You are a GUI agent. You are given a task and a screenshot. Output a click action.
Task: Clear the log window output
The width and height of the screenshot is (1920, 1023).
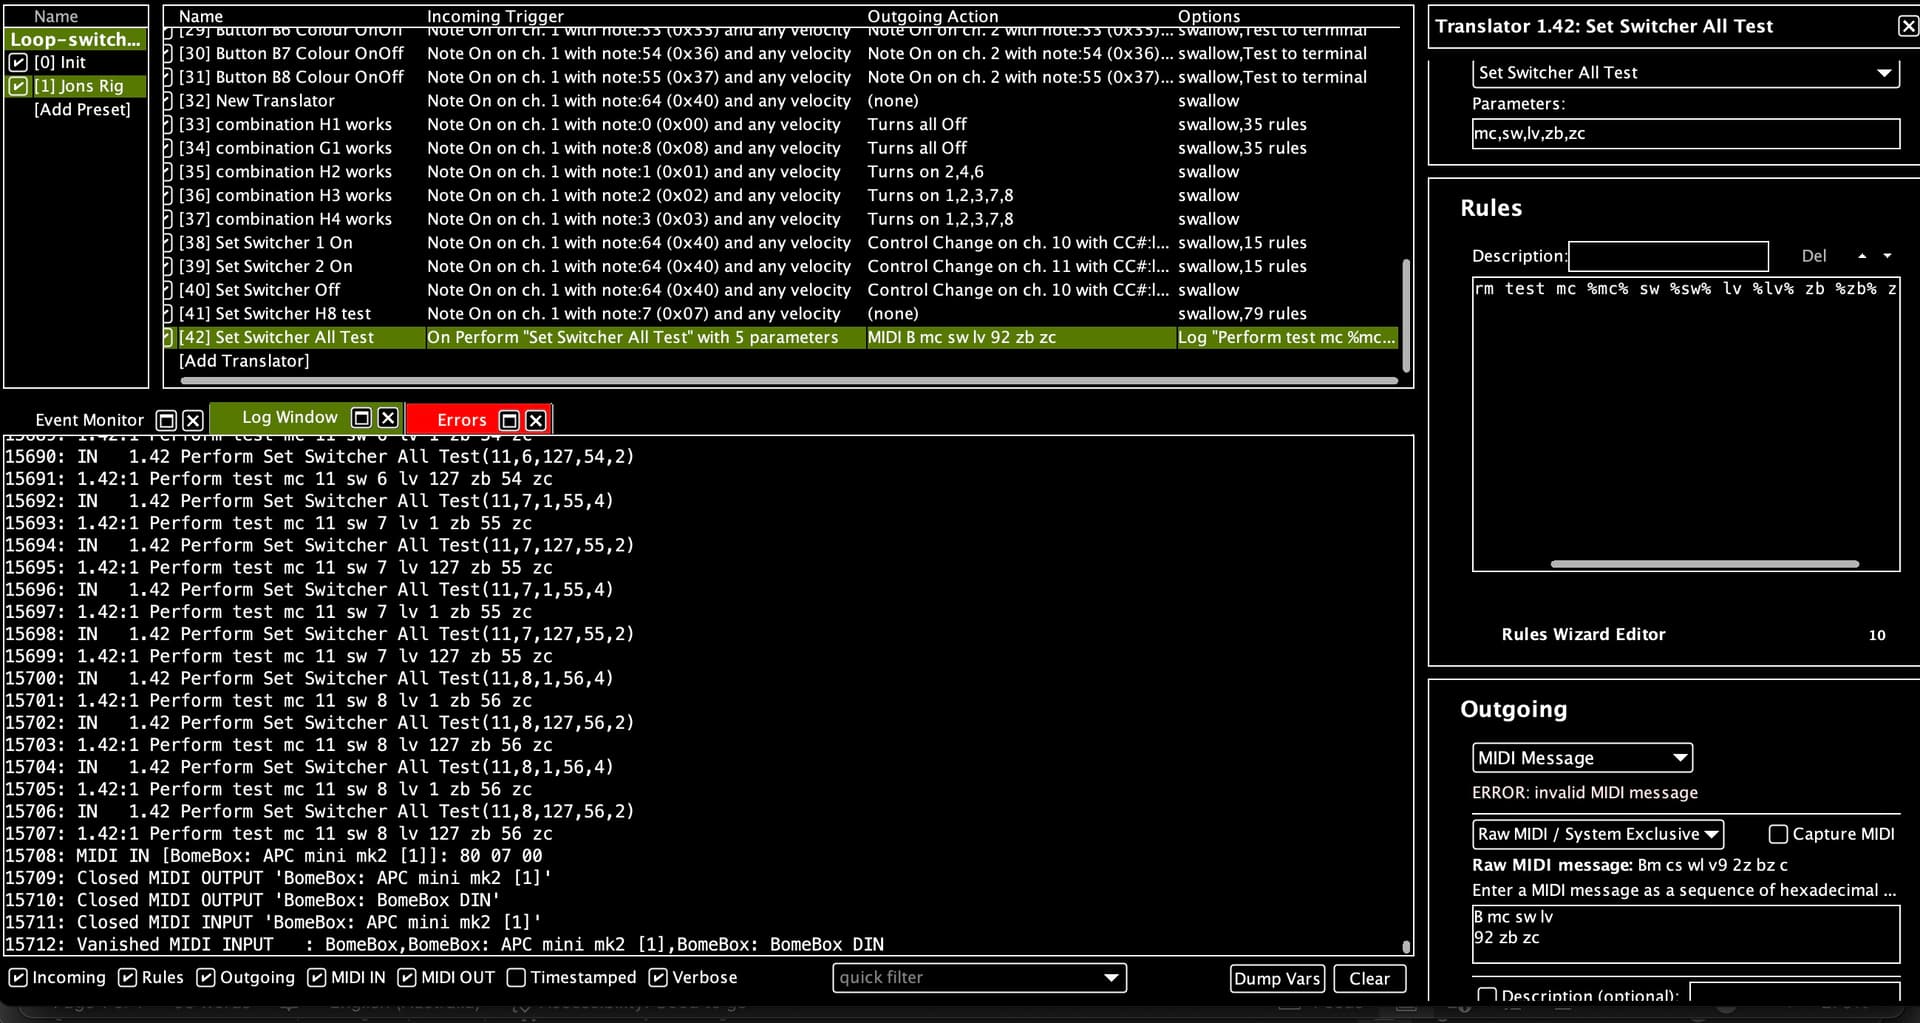(1368, 979)
